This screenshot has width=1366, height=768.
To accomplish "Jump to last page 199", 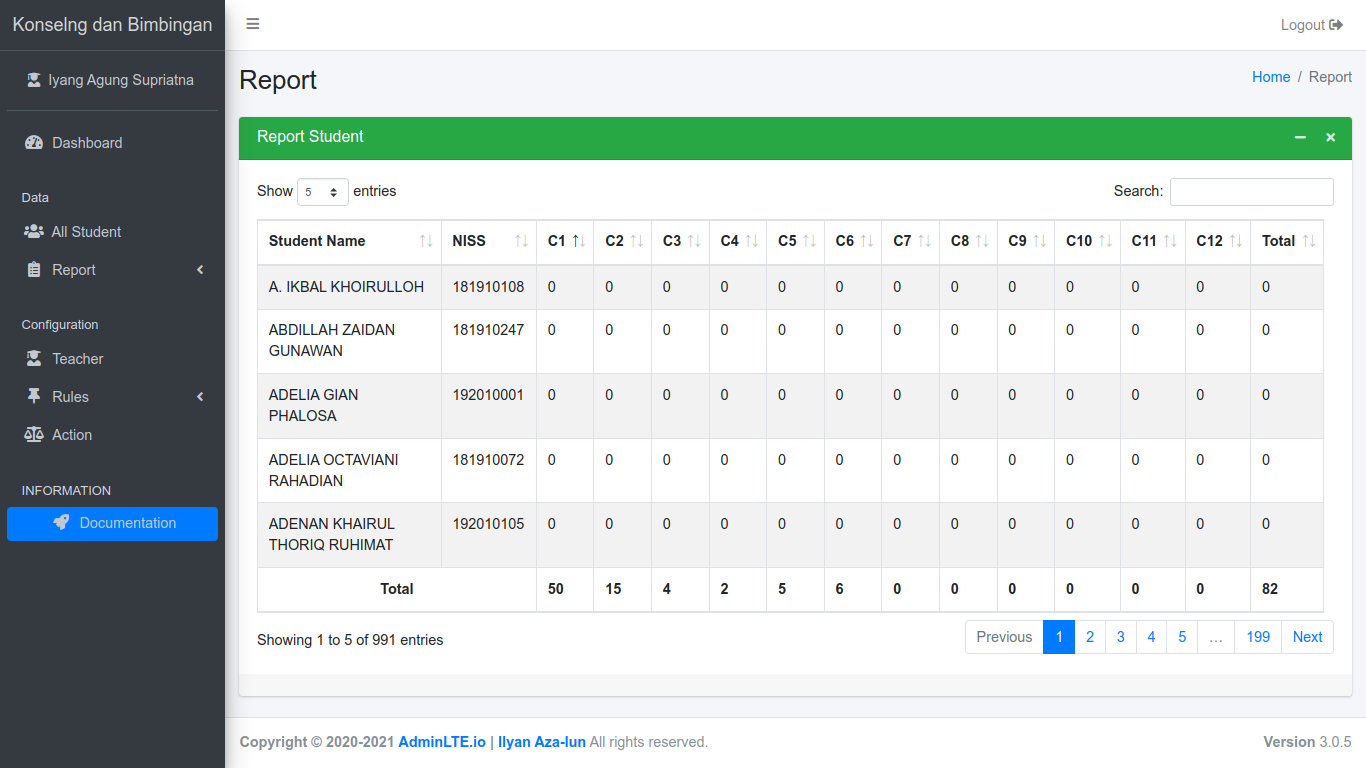I will (1258, 637).
